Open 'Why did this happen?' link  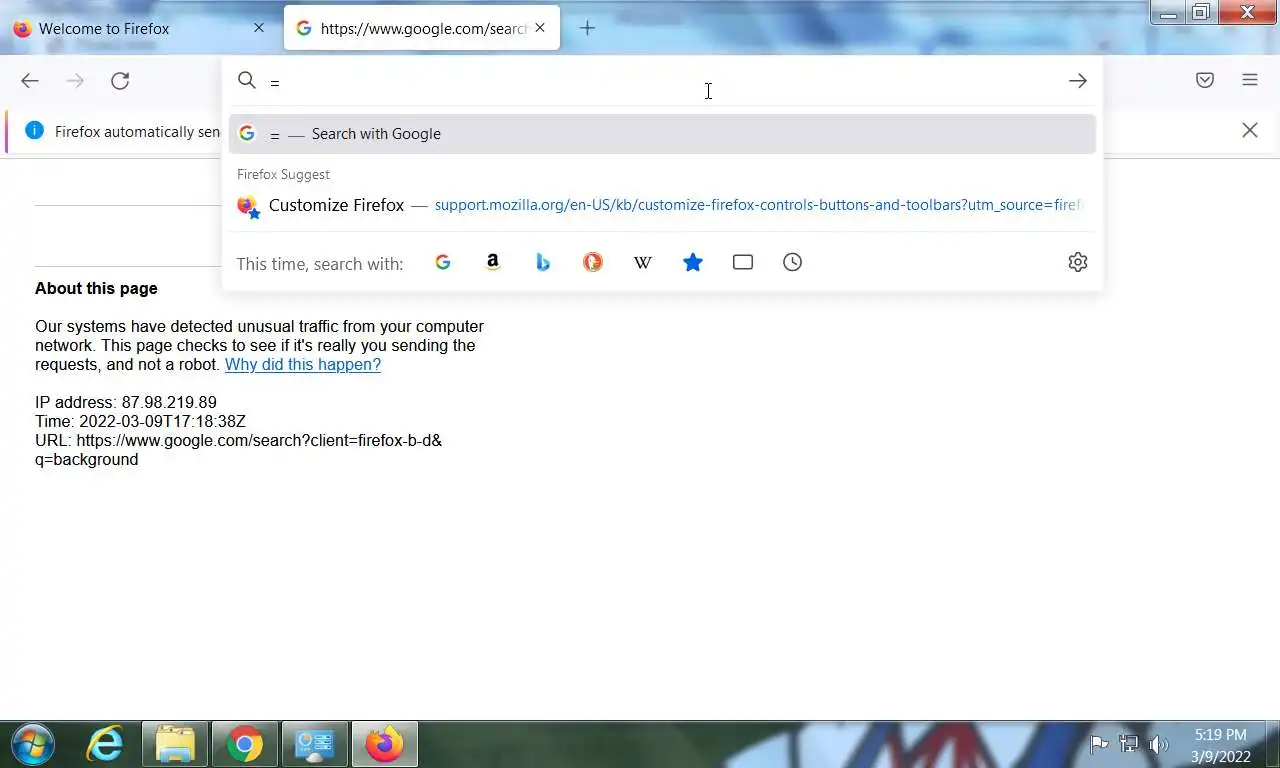pos(303,364)
